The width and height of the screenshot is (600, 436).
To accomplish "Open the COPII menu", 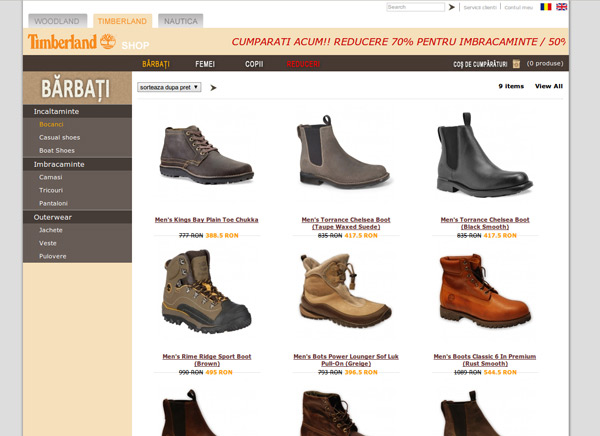I will pyautogui.click(x=254, y=64).
